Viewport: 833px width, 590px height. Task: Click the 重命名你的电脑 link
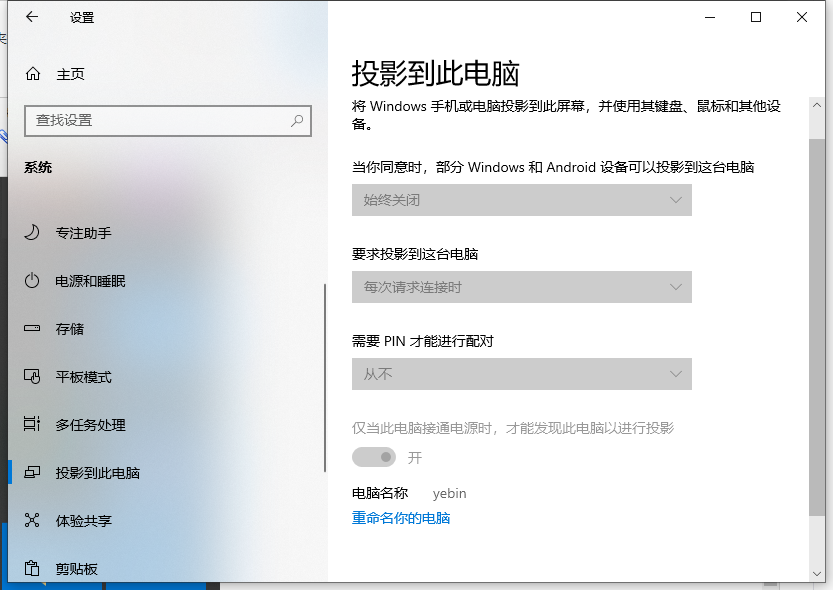tap(401, 518)
